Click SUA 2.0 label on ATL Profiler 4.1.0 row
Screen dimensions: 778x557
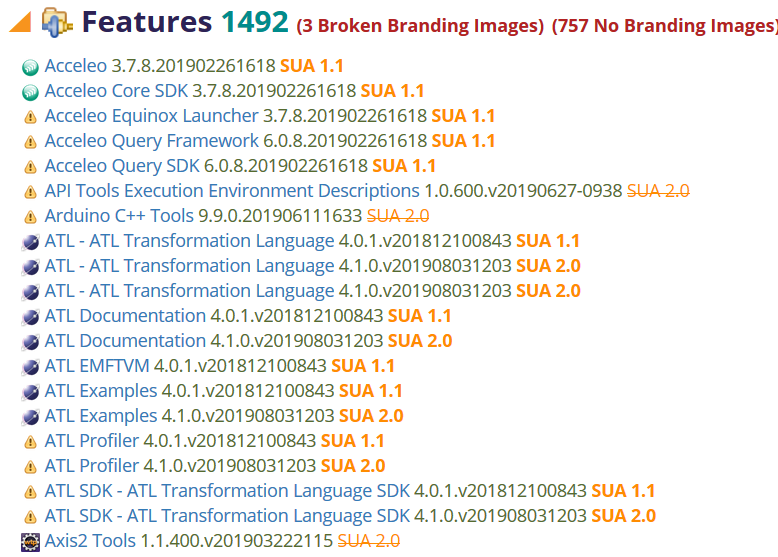pos(353,466)
